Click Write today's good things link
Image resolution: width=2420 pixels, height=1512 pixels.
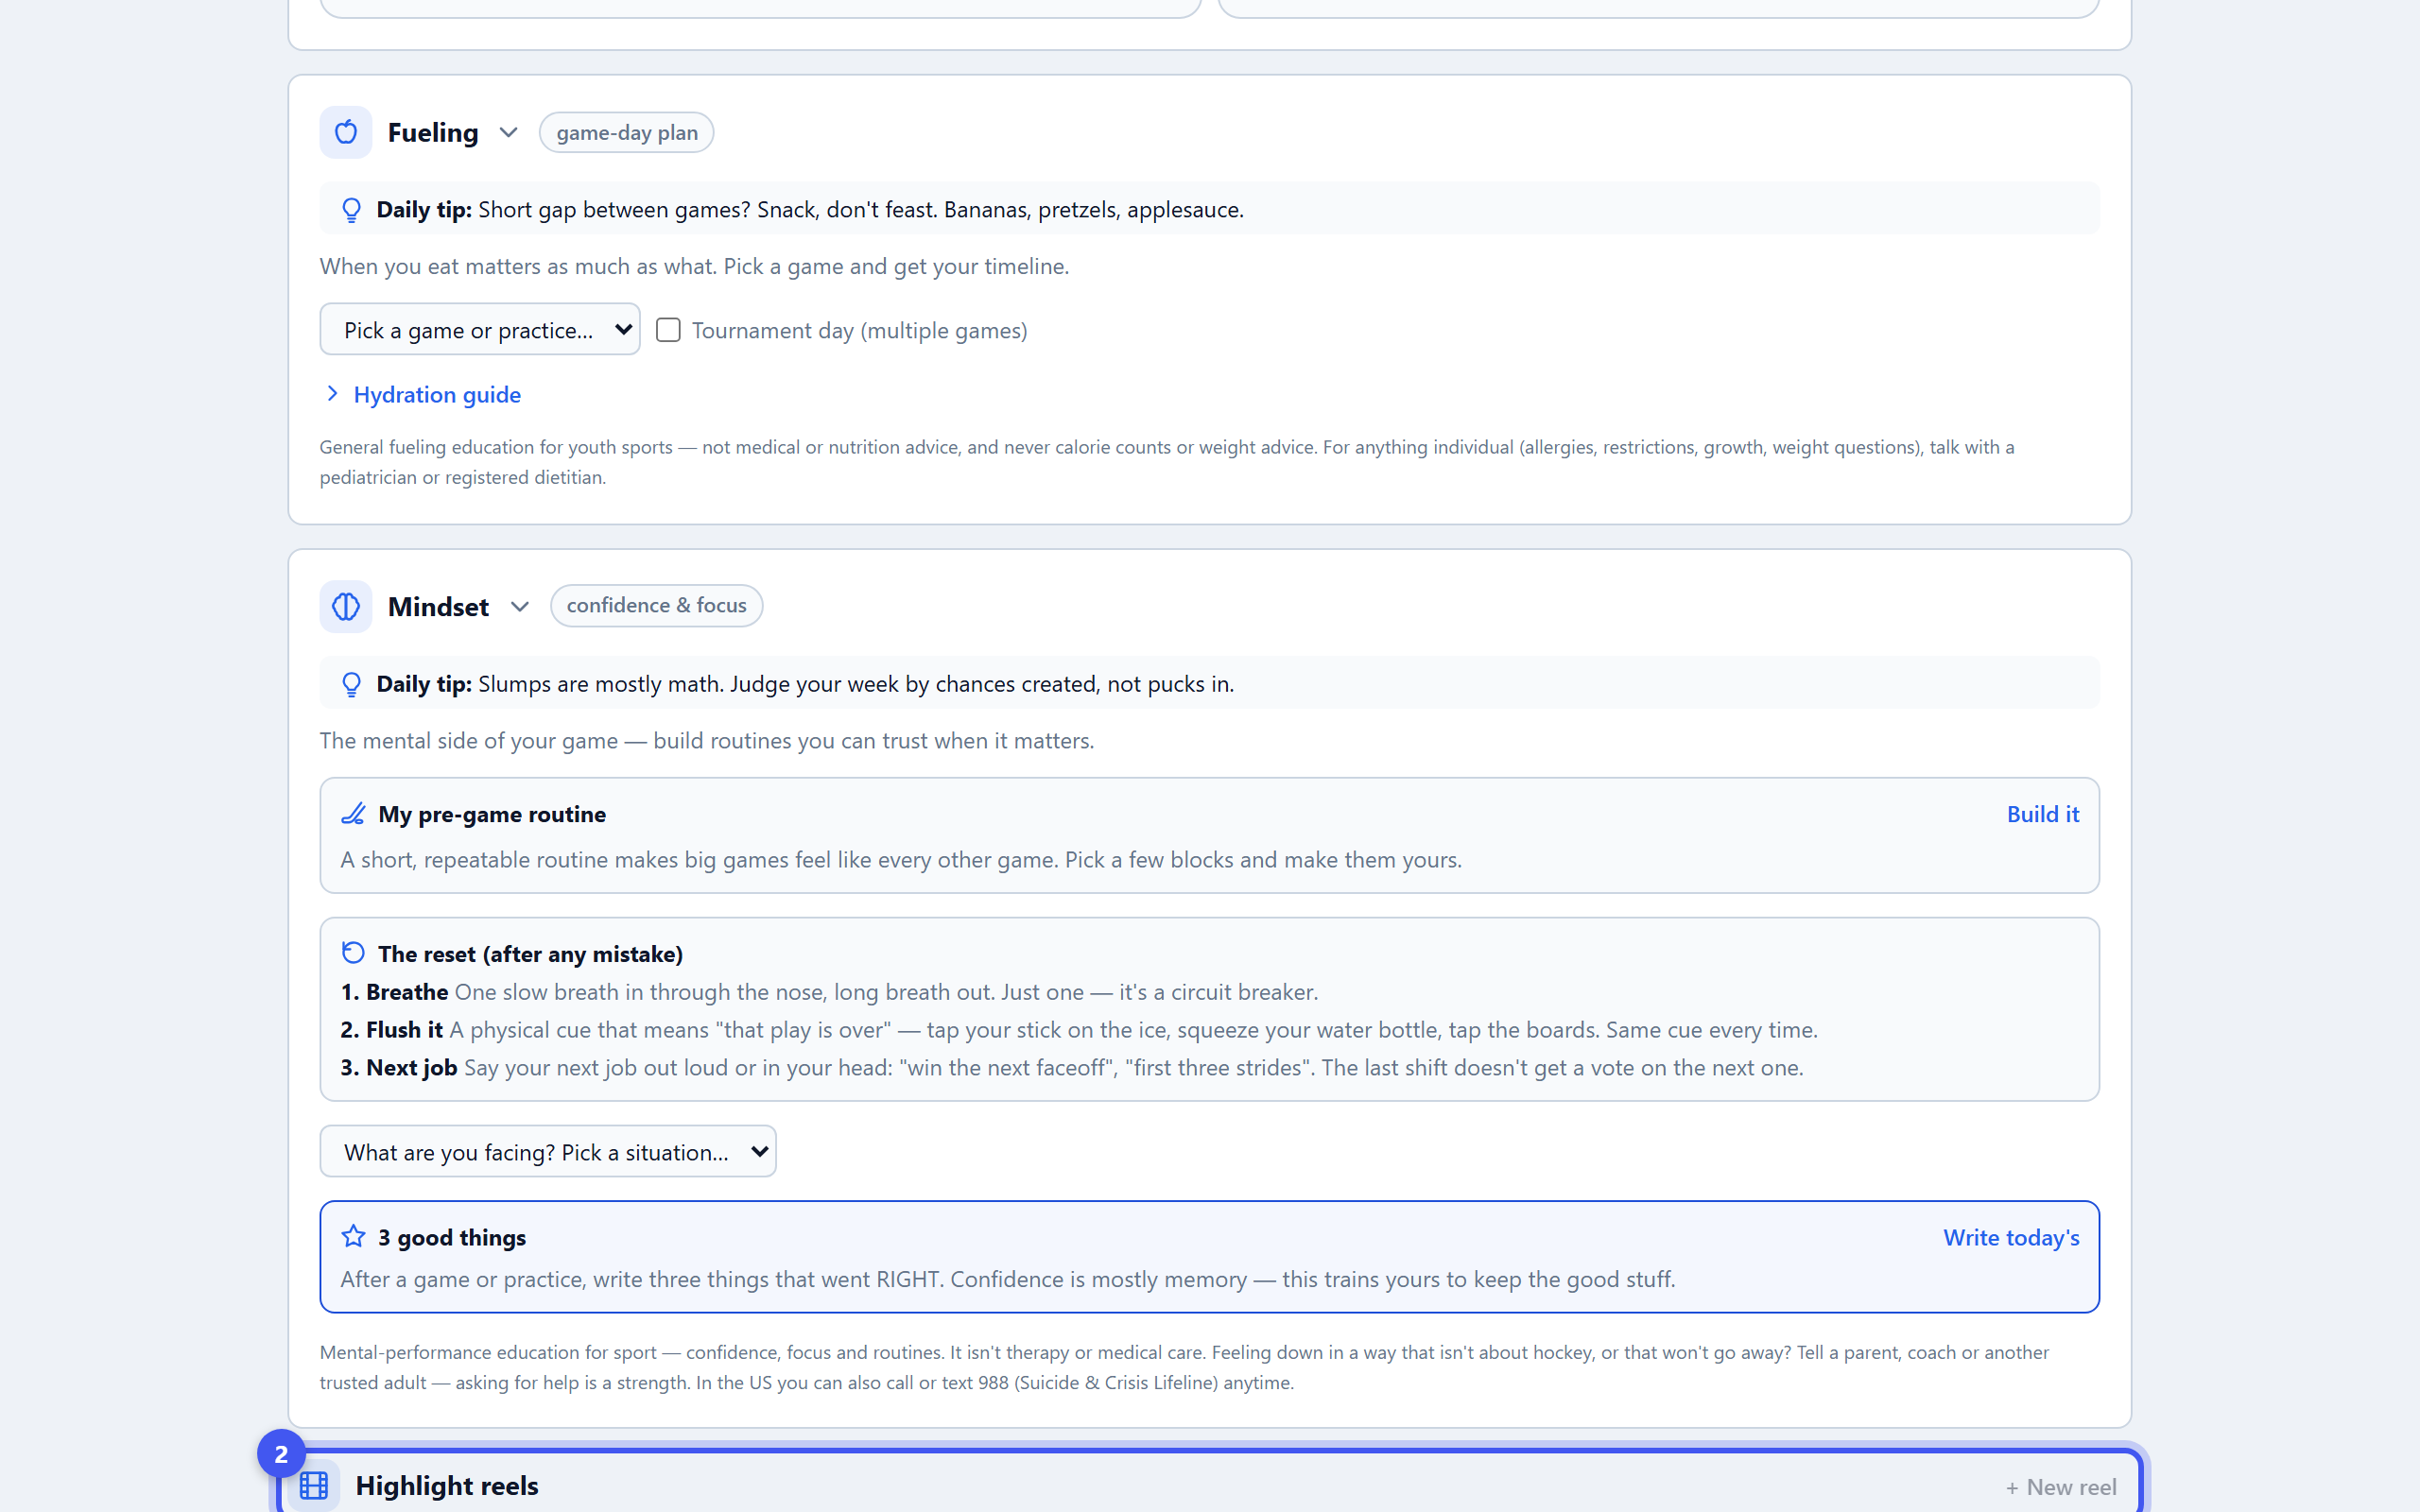(2011, 1237)
